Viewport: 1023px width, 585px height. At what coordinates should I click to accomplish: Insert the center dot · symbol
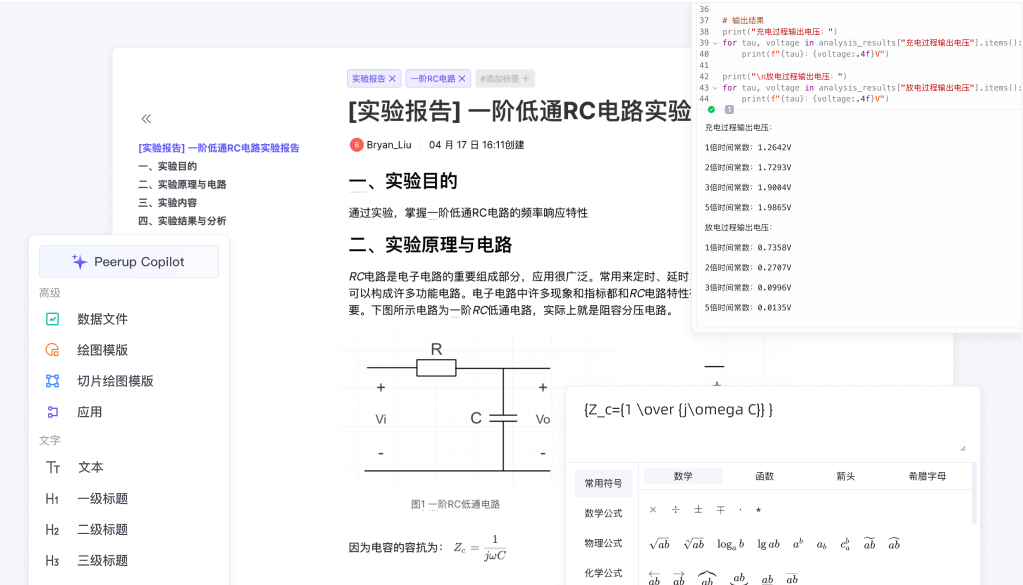(x=740, y=510)
